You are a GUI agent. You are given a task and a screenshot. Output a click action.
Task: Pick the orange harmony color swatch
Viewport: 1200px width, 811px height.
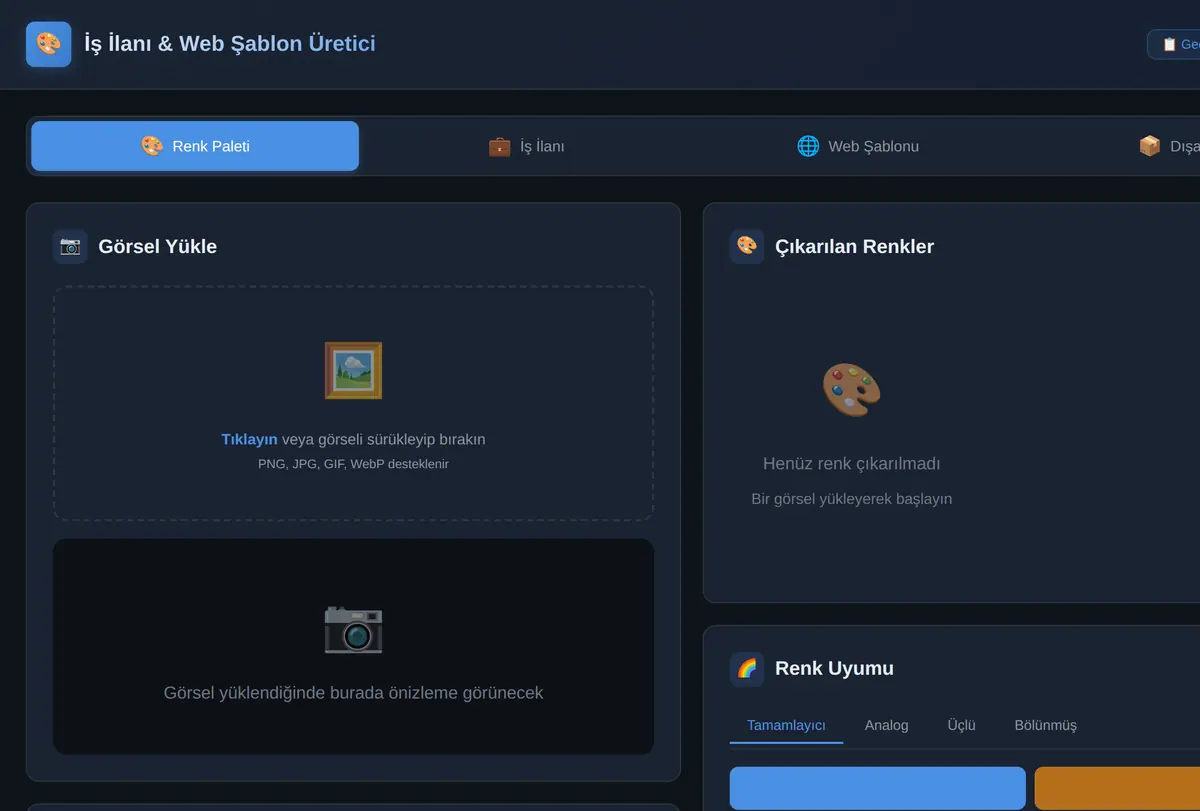[1117, 788]
